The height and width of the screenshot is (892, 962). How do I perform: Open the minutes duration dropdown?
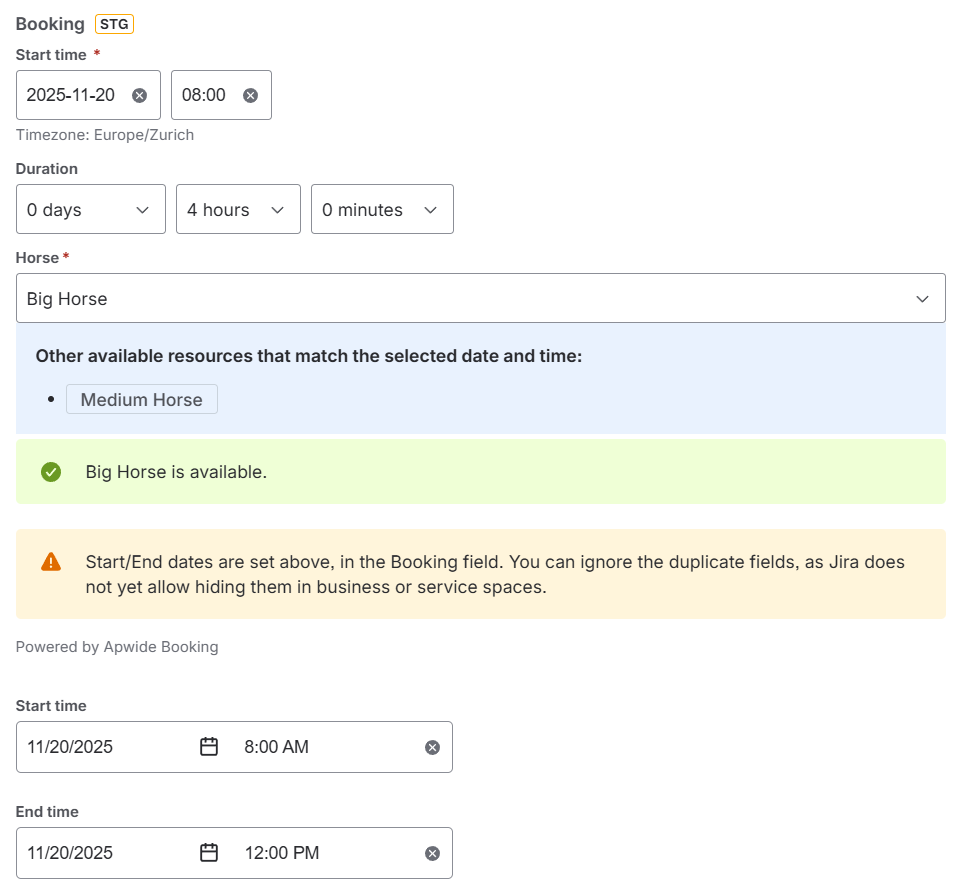[382, 210]
